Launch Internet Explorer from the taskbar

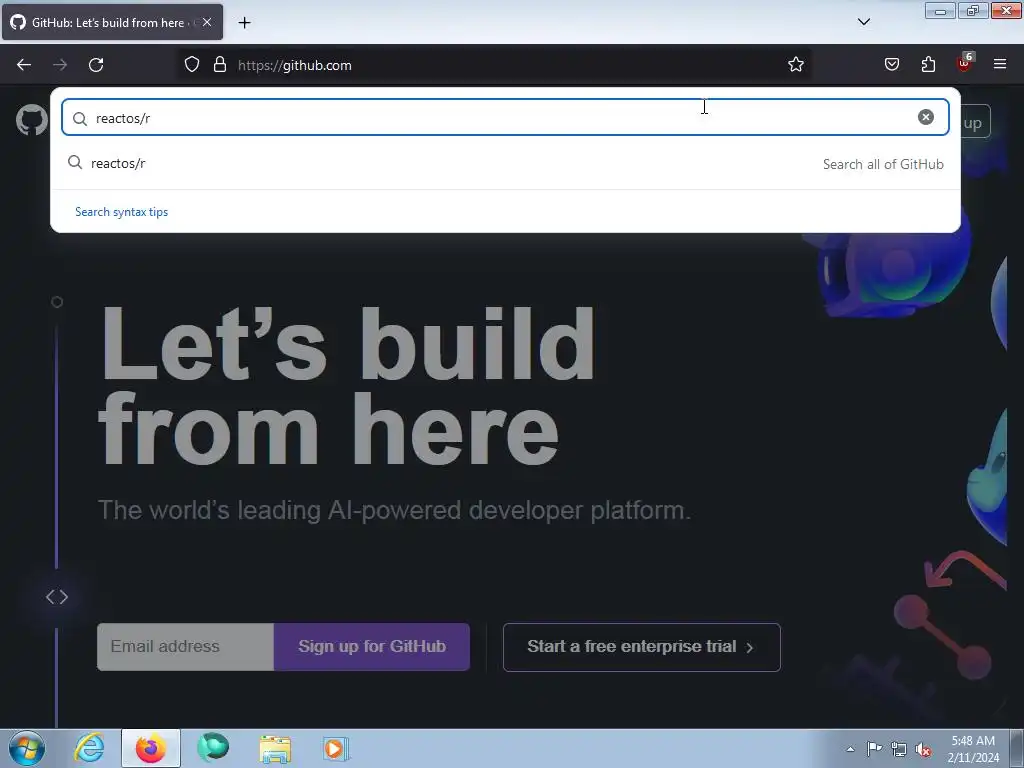(89, 748)
